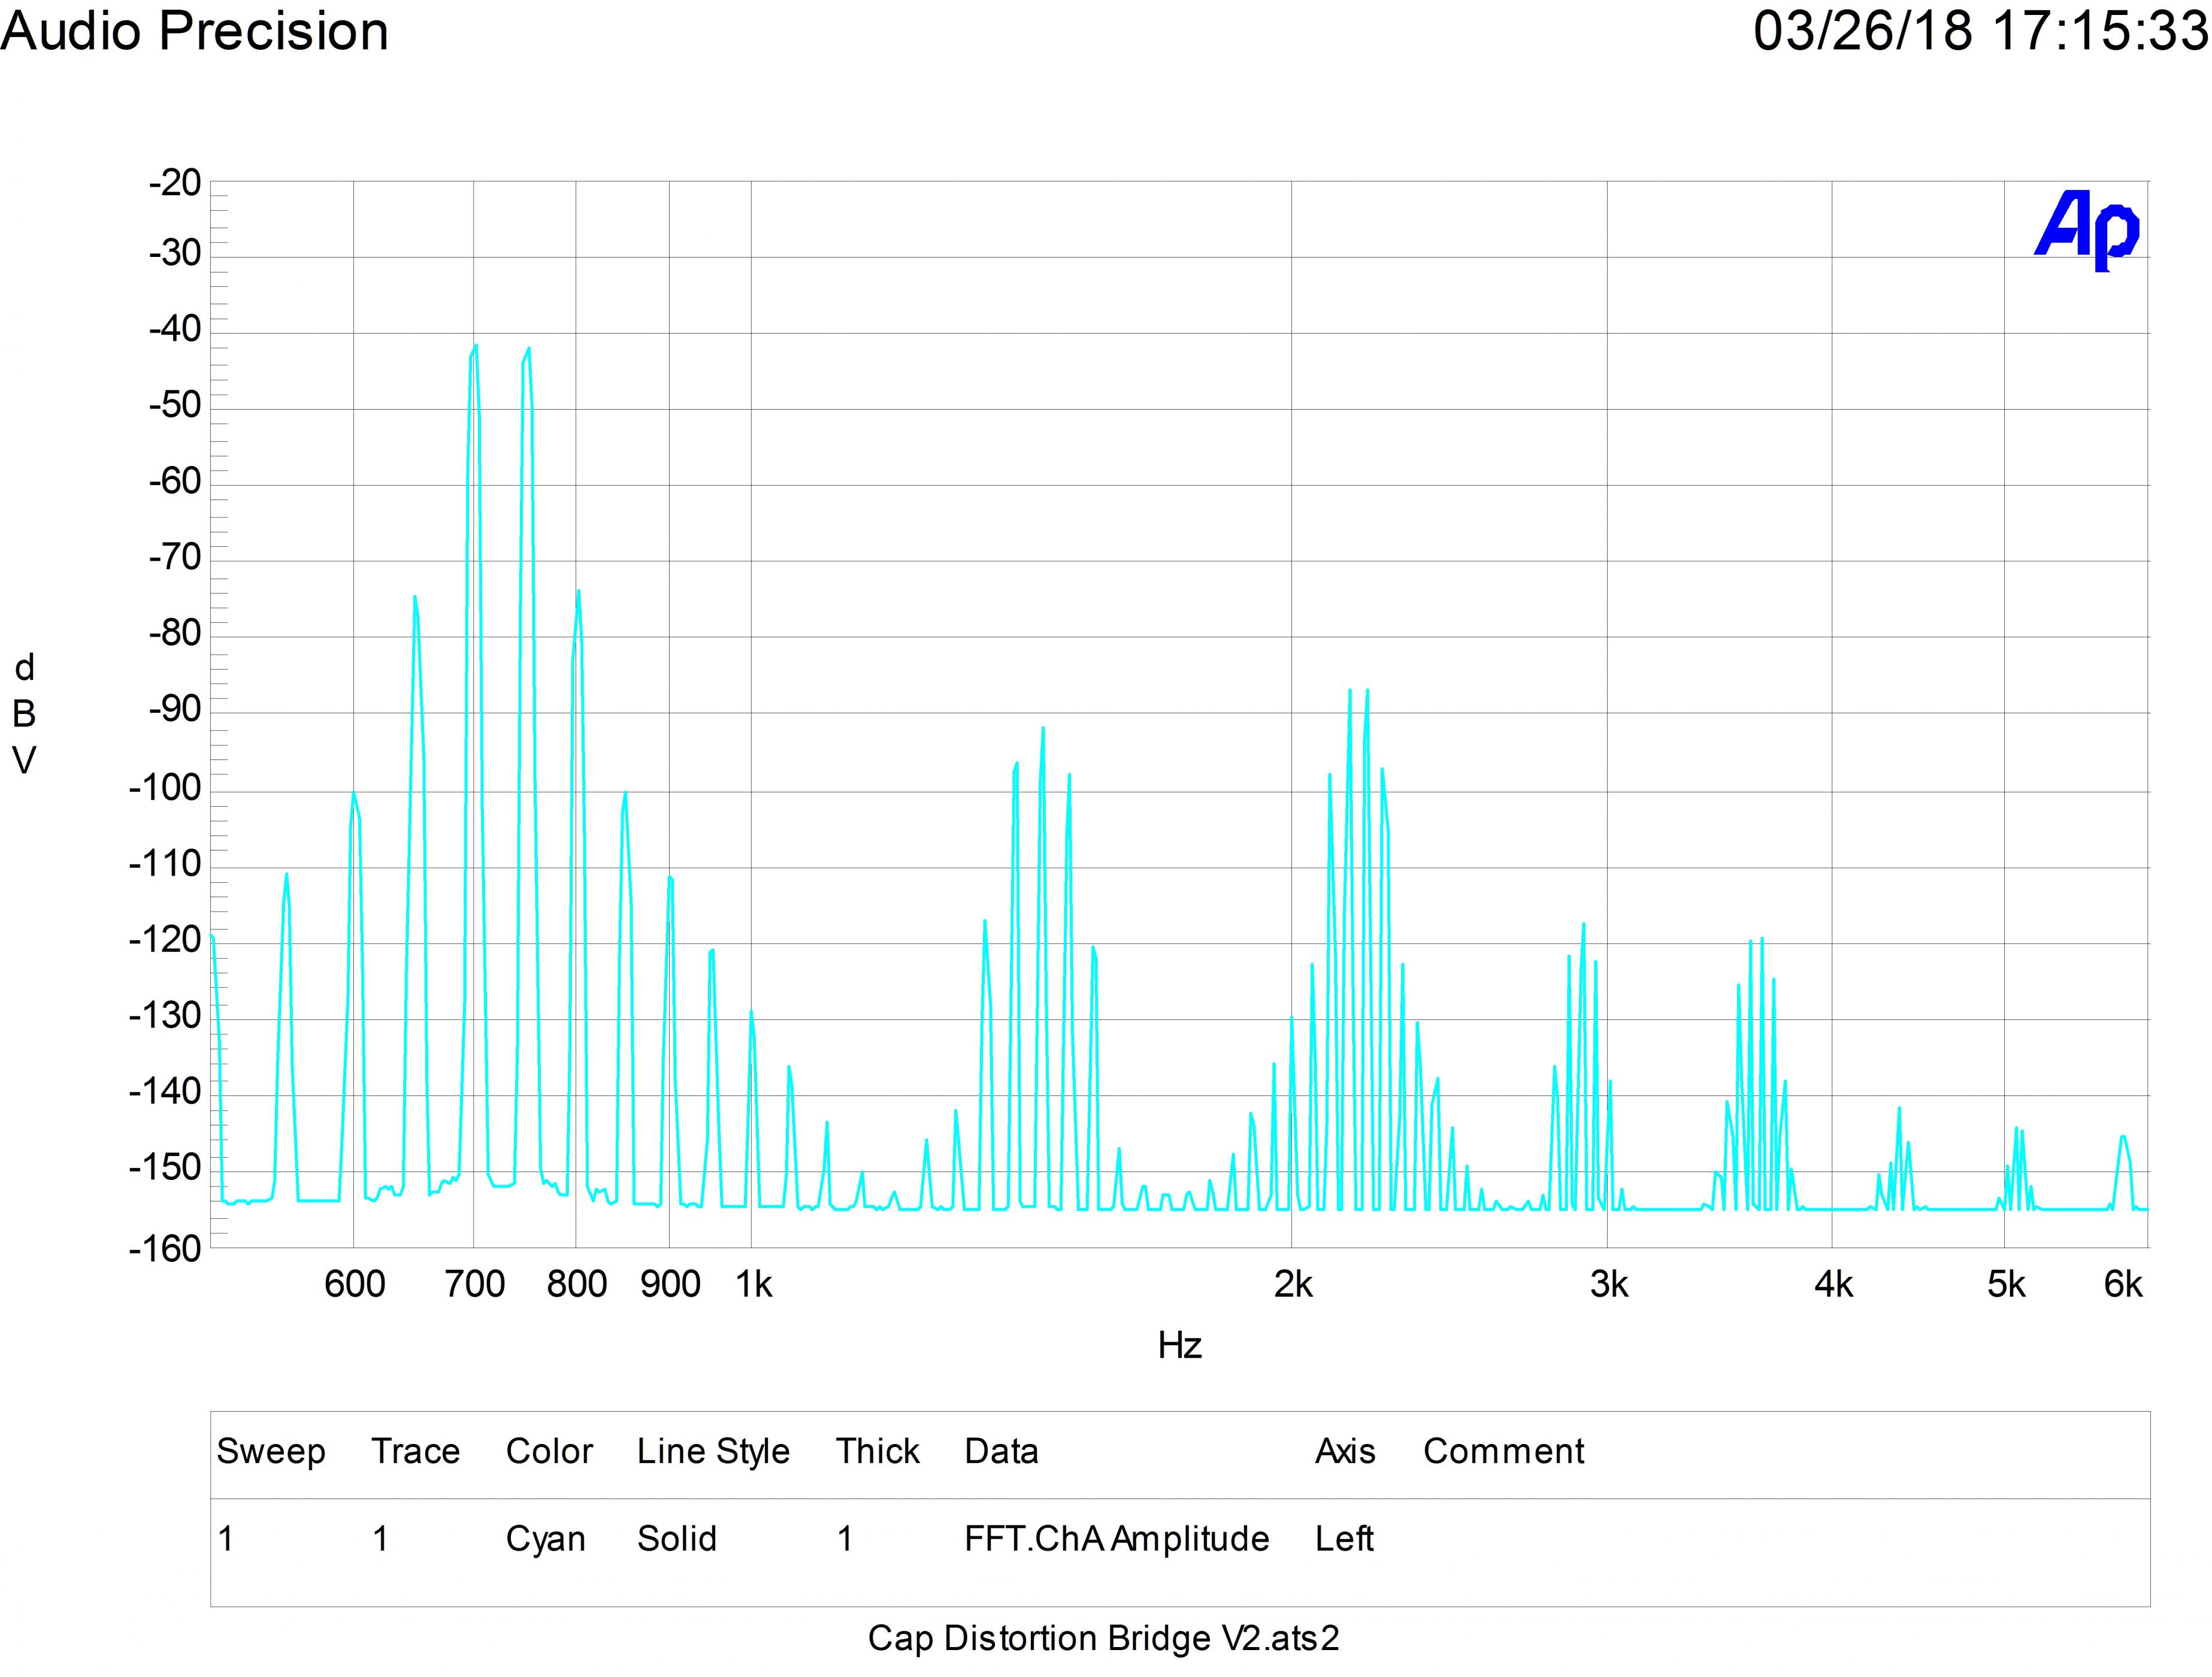Screen dimensions: 2212x1677
Task: Click the -100 y-axis label
Action: [x=165, y=789]
